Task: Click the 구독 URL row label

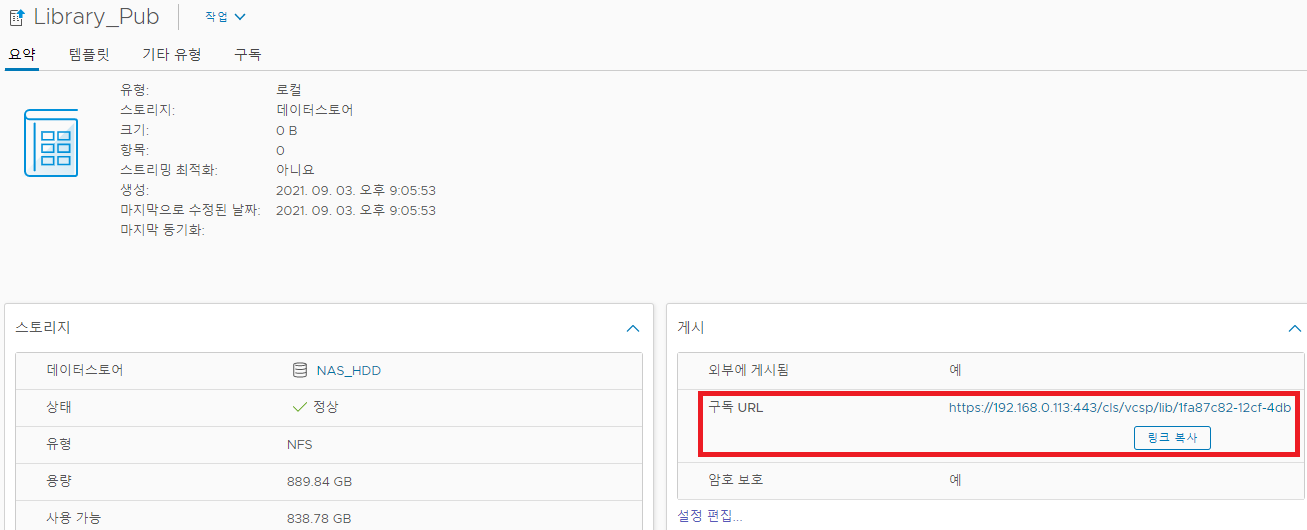Action: pyautogui.click(x=735, y=407)
